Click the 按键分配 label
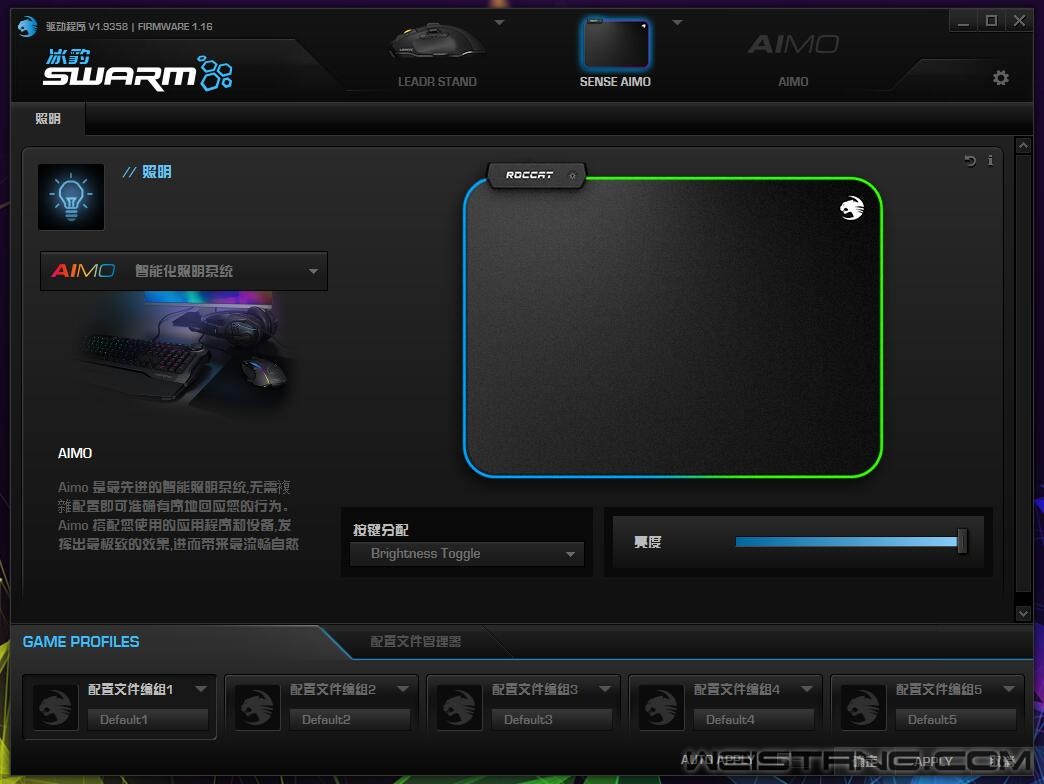 coord(381,530)
